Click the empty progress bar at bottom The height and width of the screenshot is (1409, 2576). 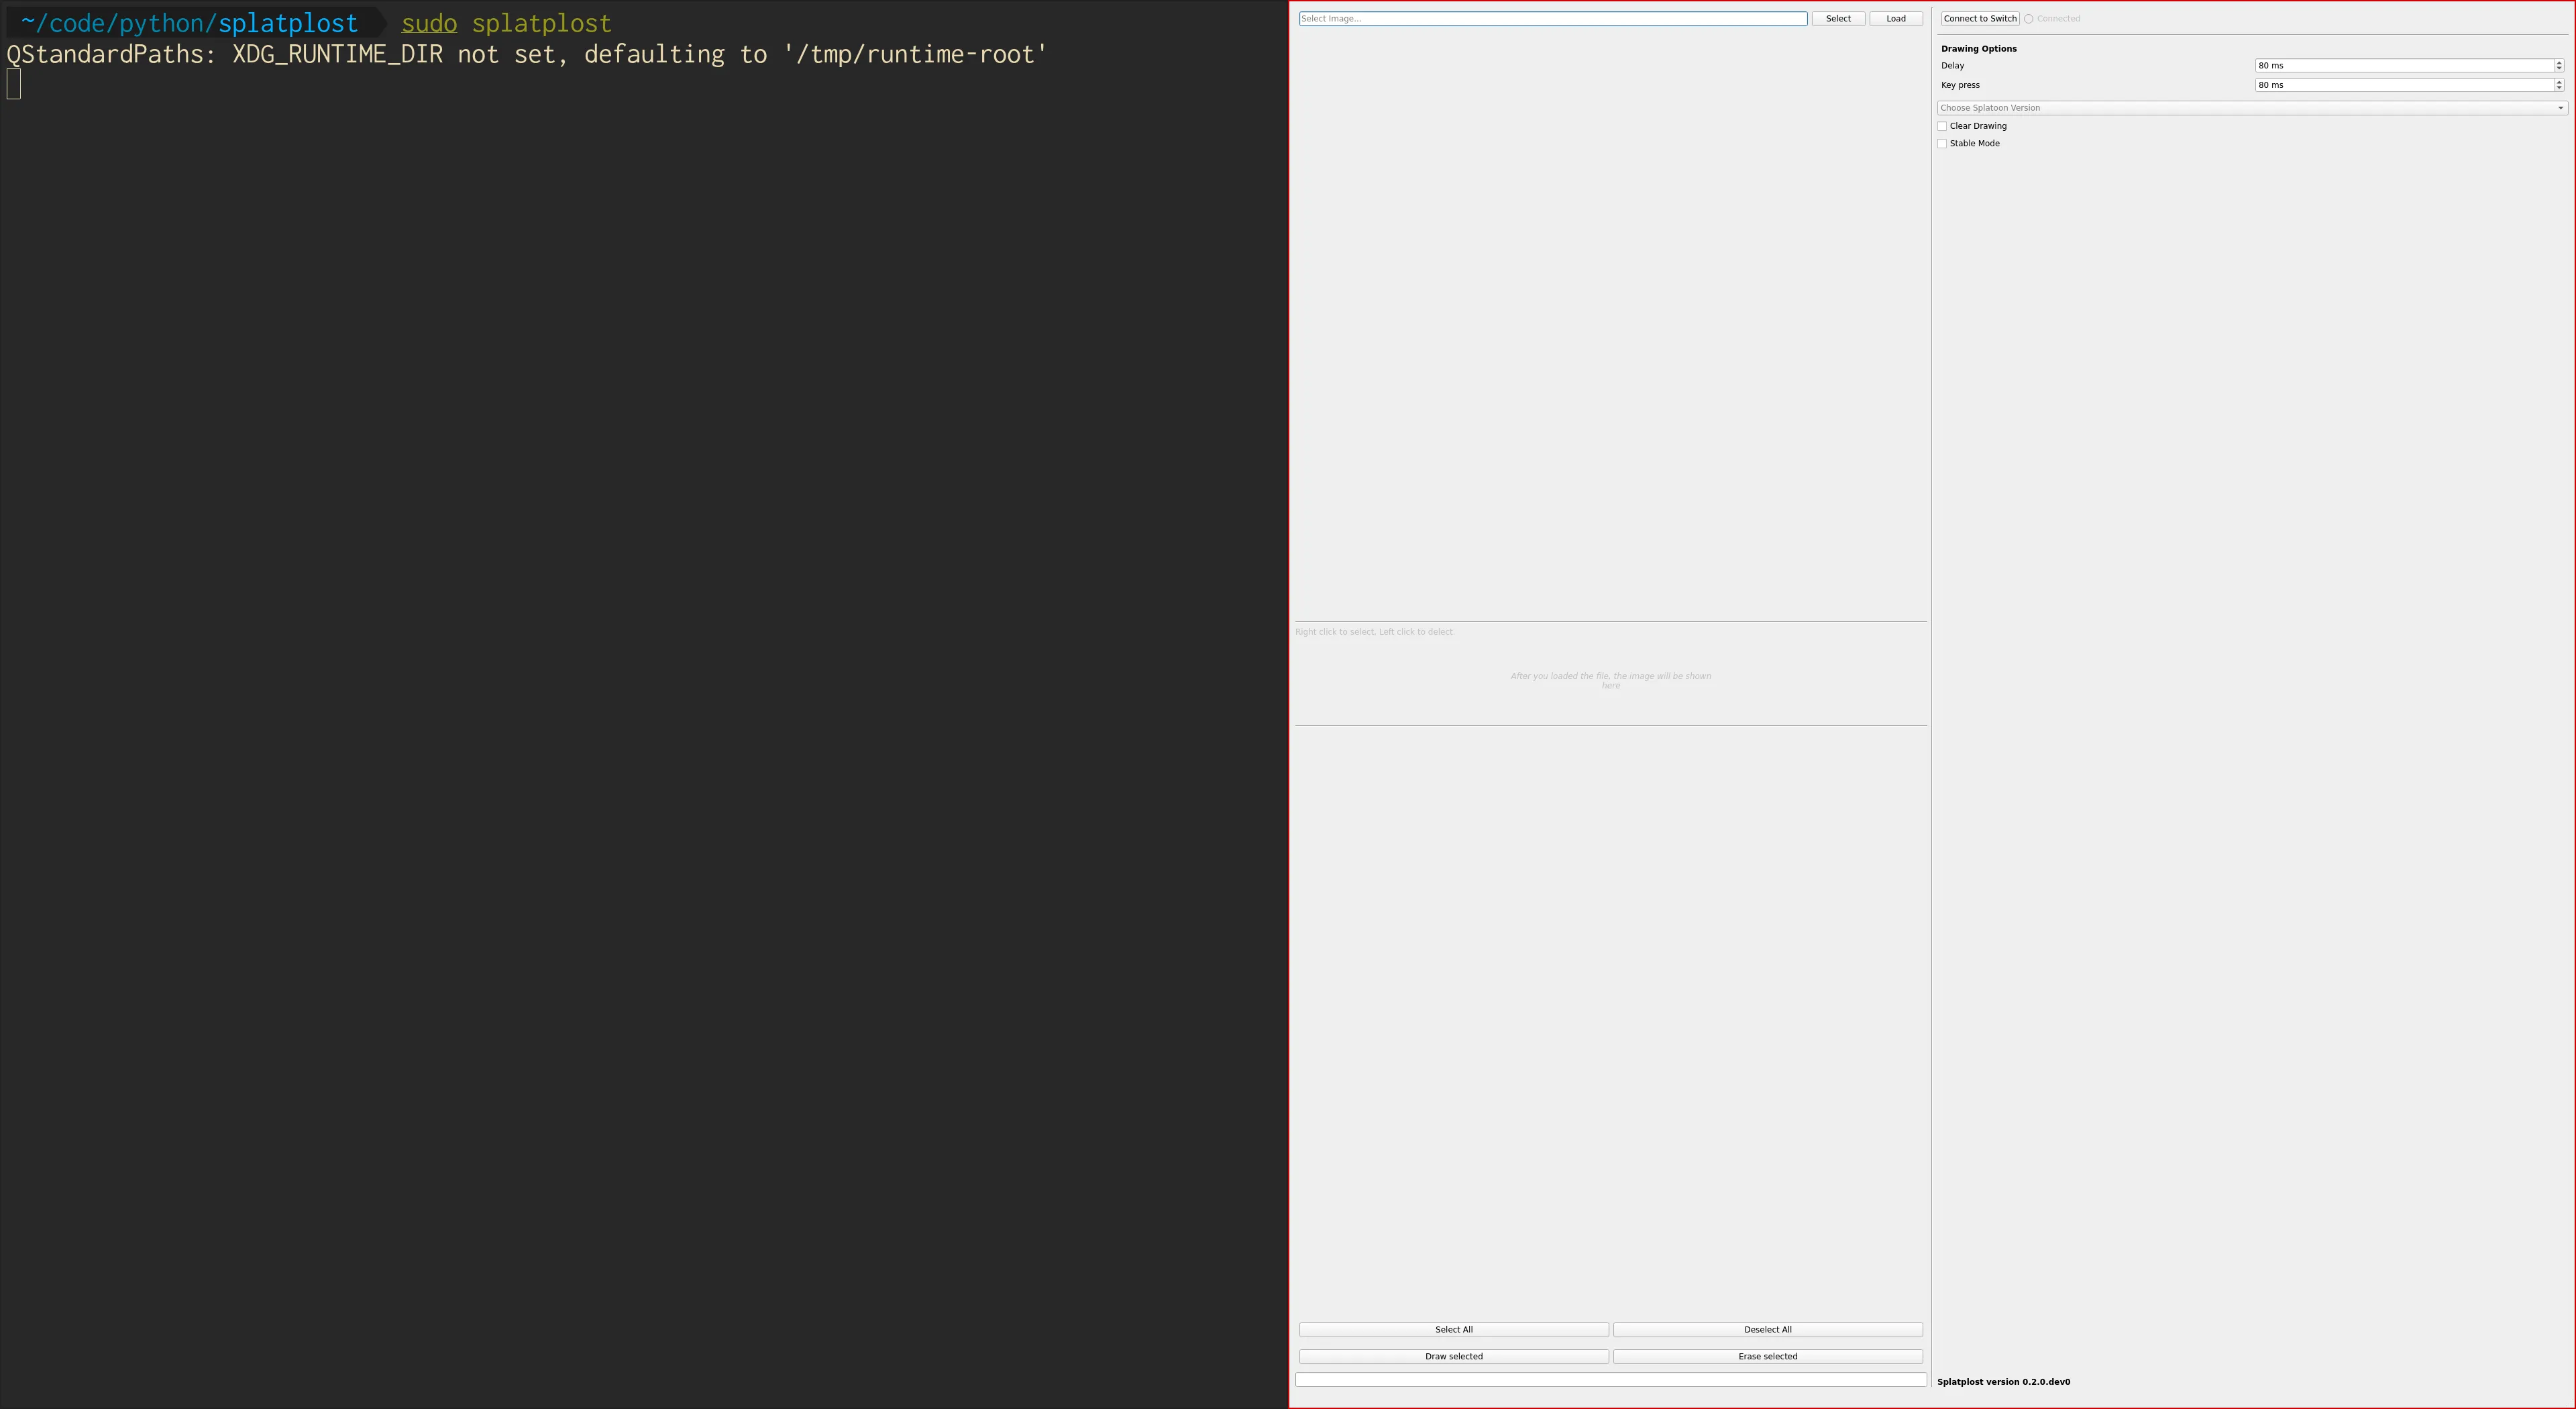click(x=1610, y=1380)
